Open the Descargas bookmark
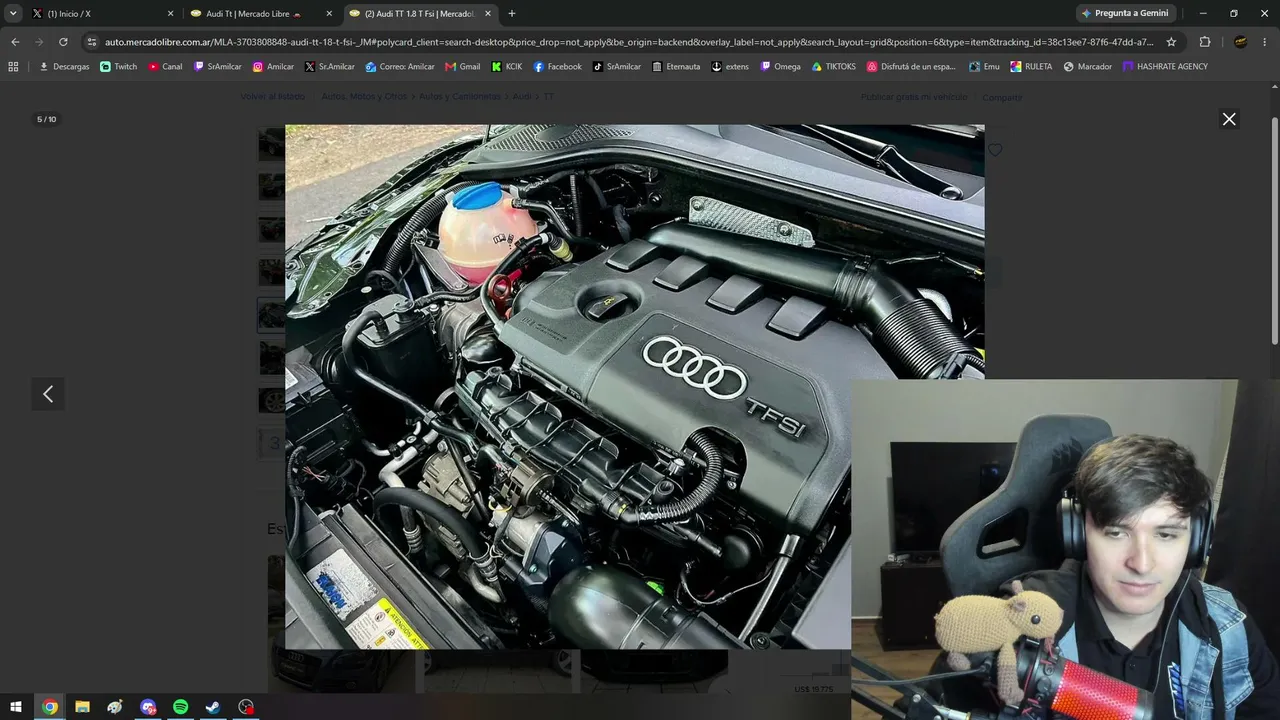Viewport: 1280px width, 720px height. click(64, 67)
